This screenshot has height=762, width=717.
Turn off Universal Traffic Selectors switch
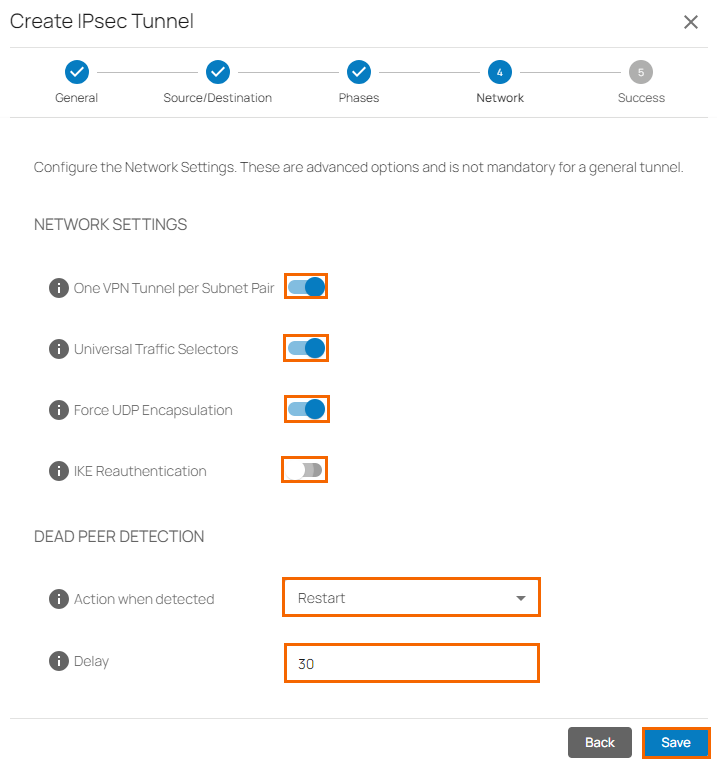[x=306, y=348]
